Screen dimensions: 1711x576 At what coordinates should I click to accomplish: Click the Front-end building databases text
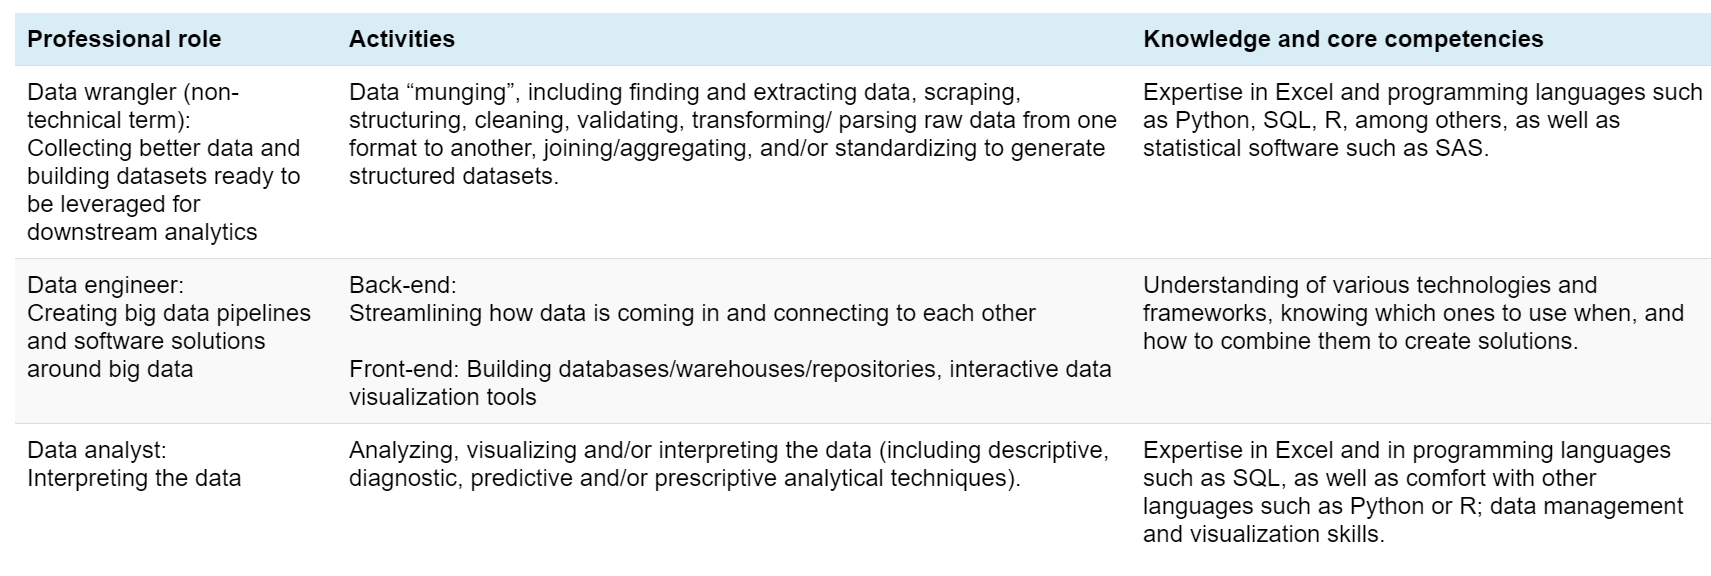(x=730, y=383)
